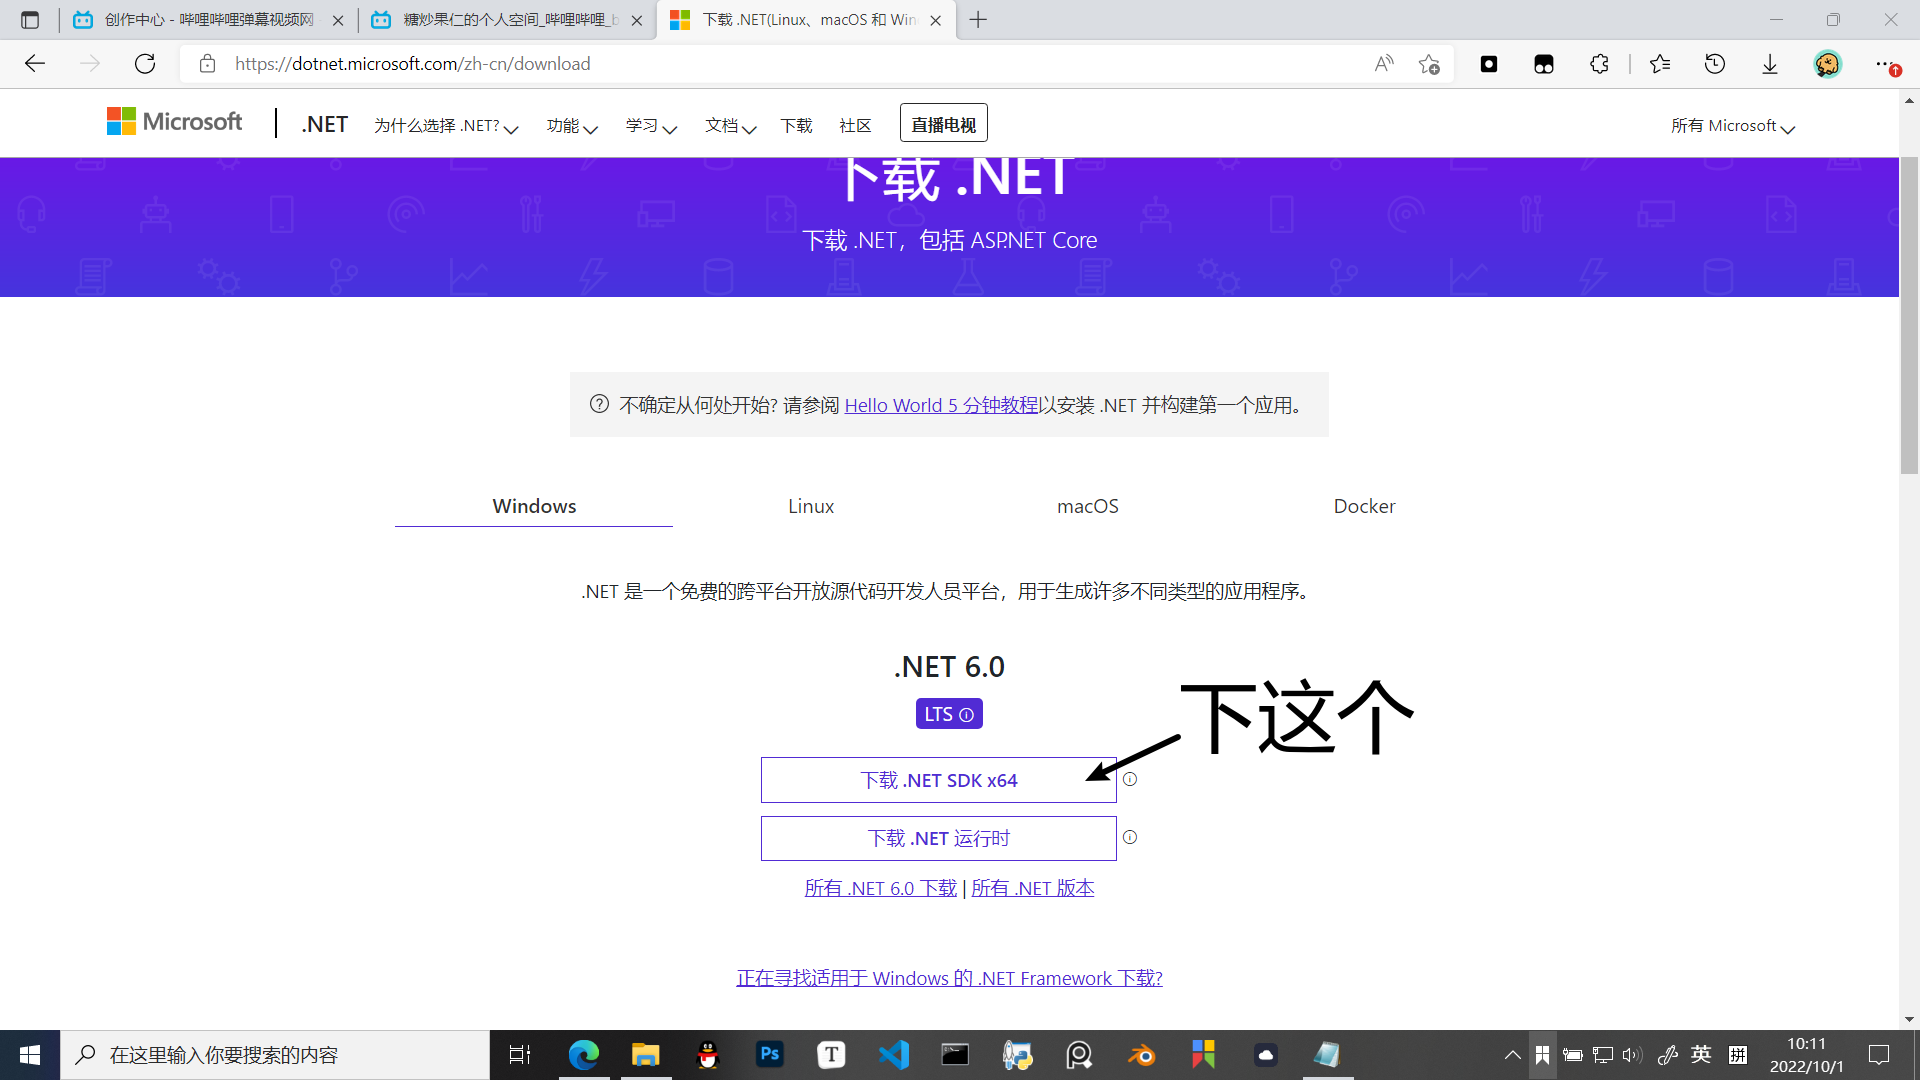The width and height of the screenshot is (1920, 1080).
Task: Click the Windows taskbar search box
Action: pos(275,1055)
